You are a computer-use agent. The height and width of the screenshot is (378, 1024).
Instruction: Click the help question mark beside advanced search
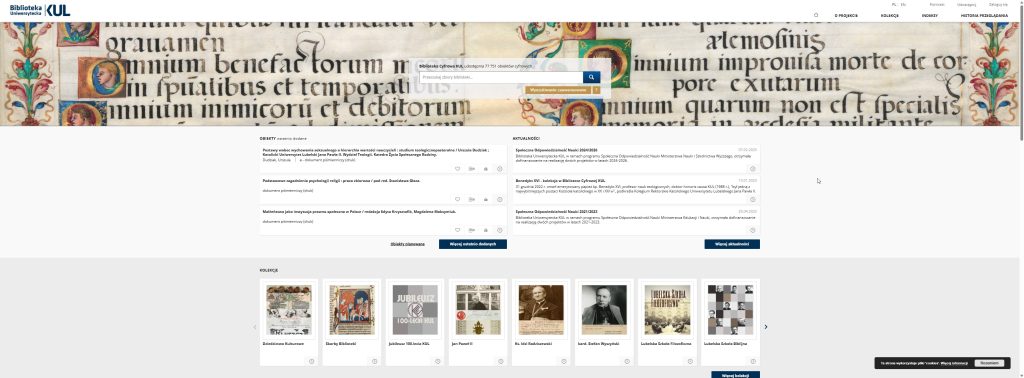(596, 90)
